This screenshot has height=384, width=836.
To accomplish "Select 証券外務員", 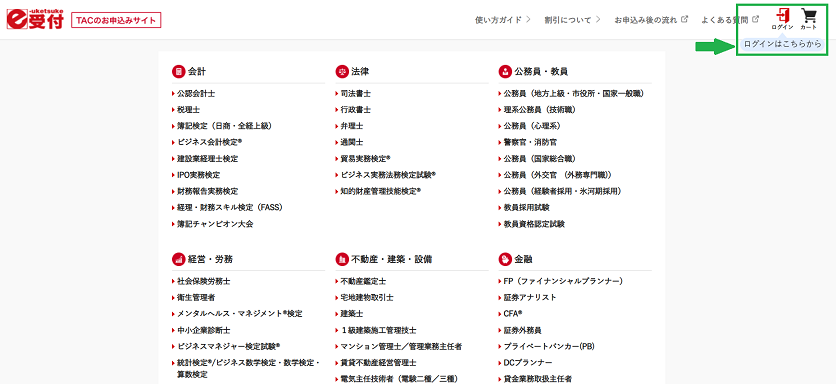I will [x=523, y=330].
